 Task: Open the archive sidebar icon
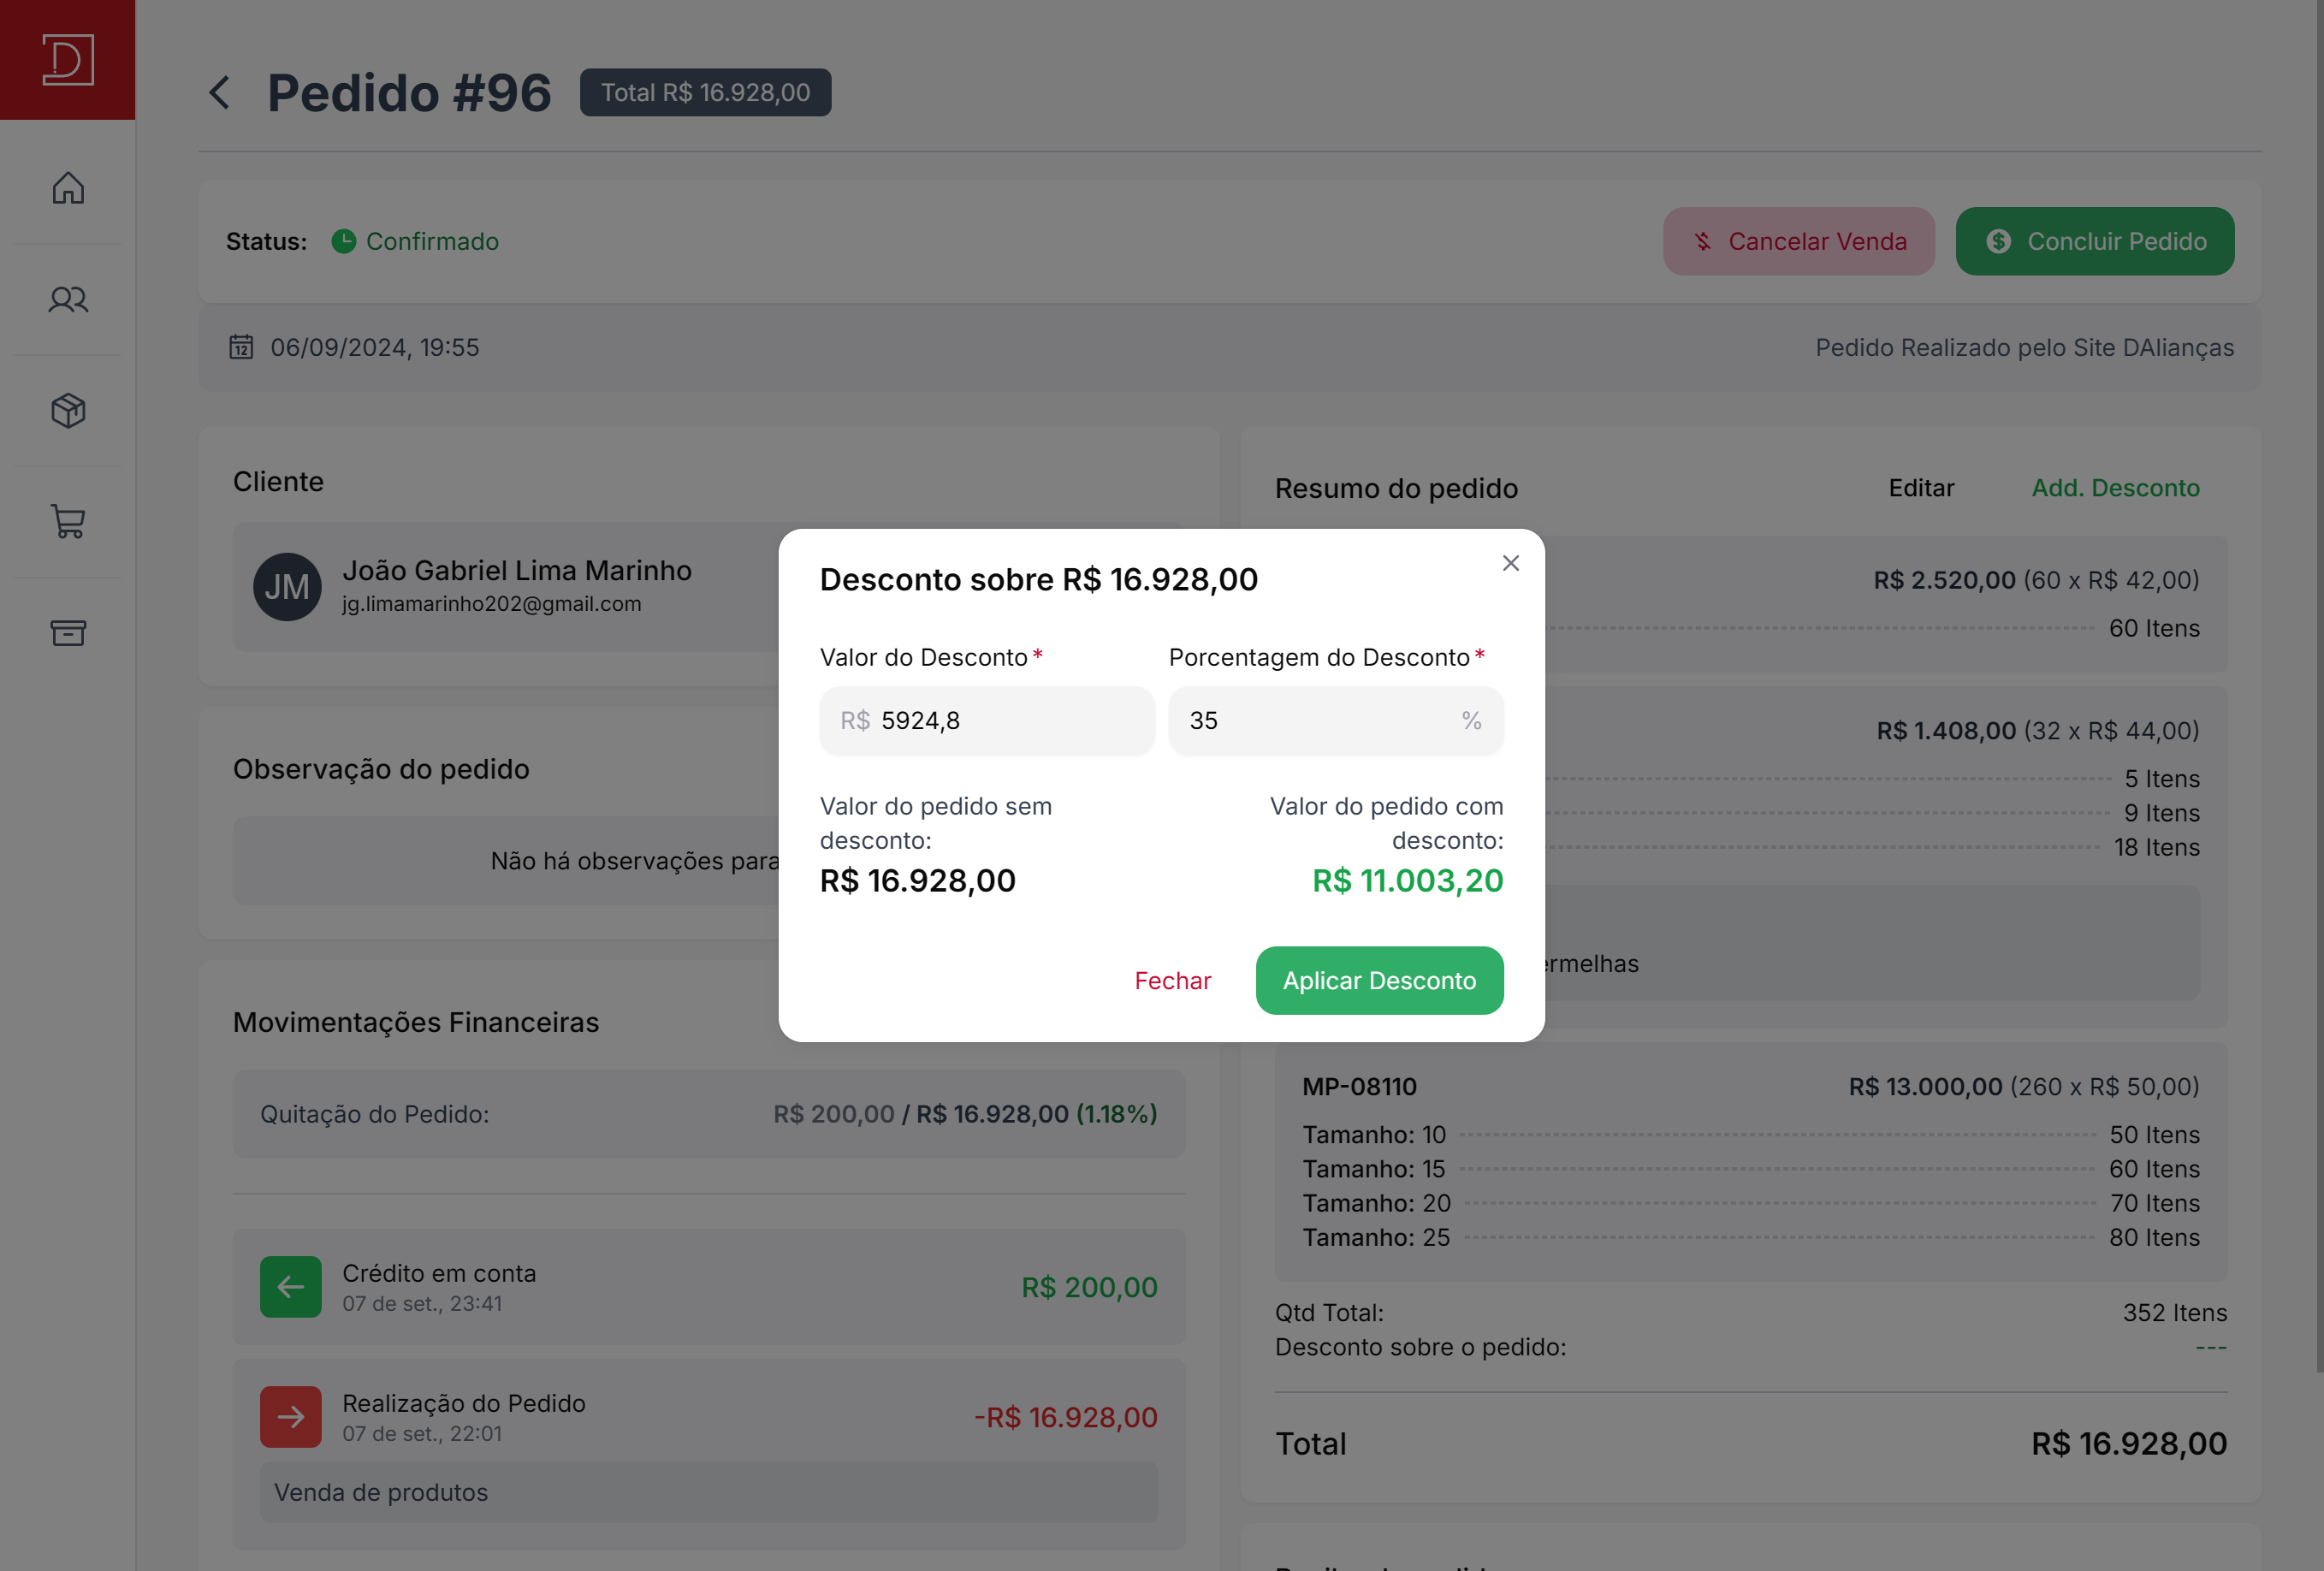[x=68, y=632]
